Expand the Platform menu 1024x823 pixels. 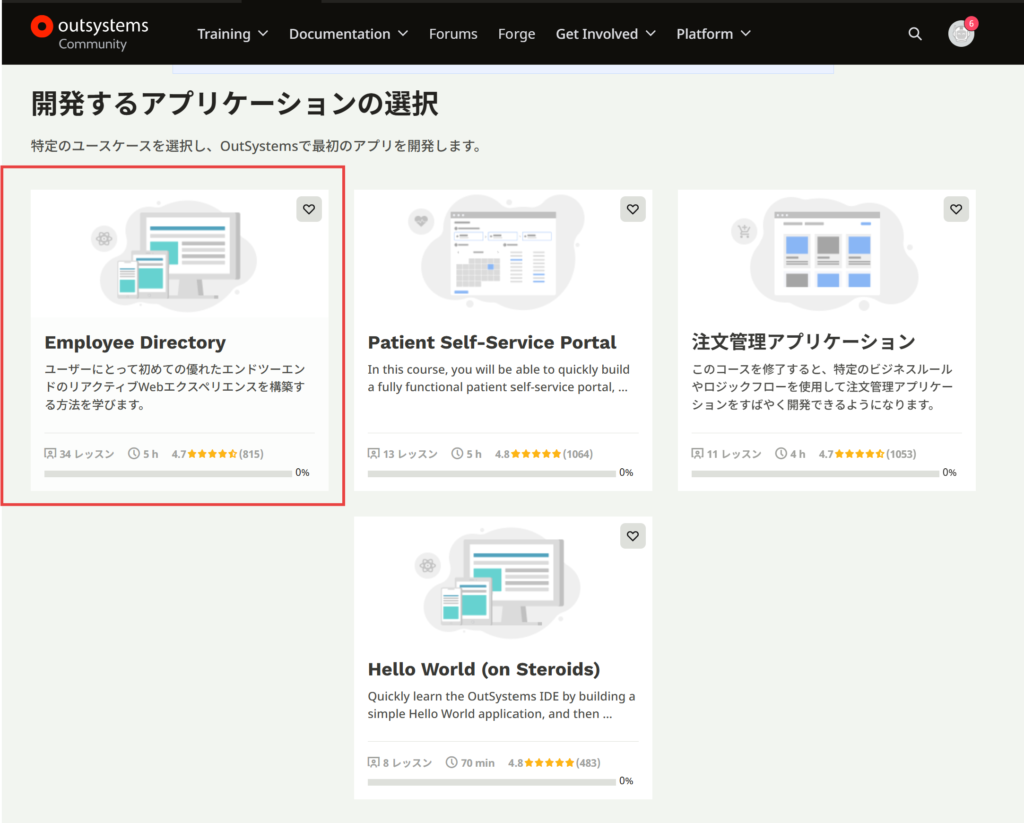click(x=713, y=34)
